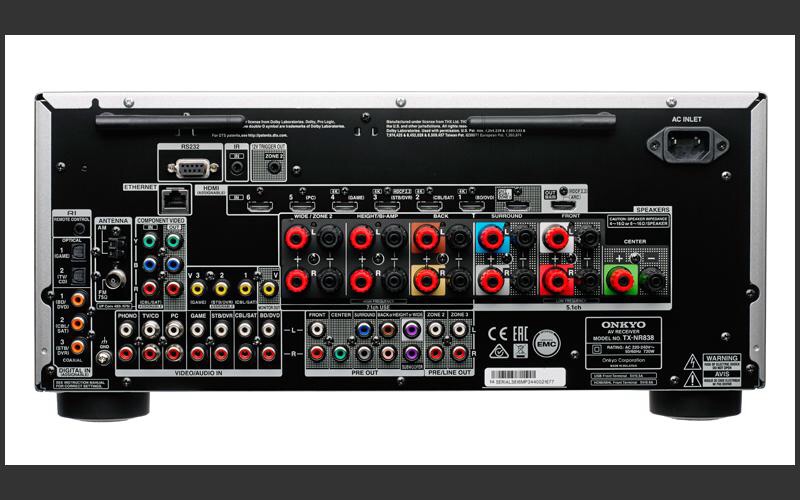Click the CE certification mark
800x500 pixels.
[497, 334]
